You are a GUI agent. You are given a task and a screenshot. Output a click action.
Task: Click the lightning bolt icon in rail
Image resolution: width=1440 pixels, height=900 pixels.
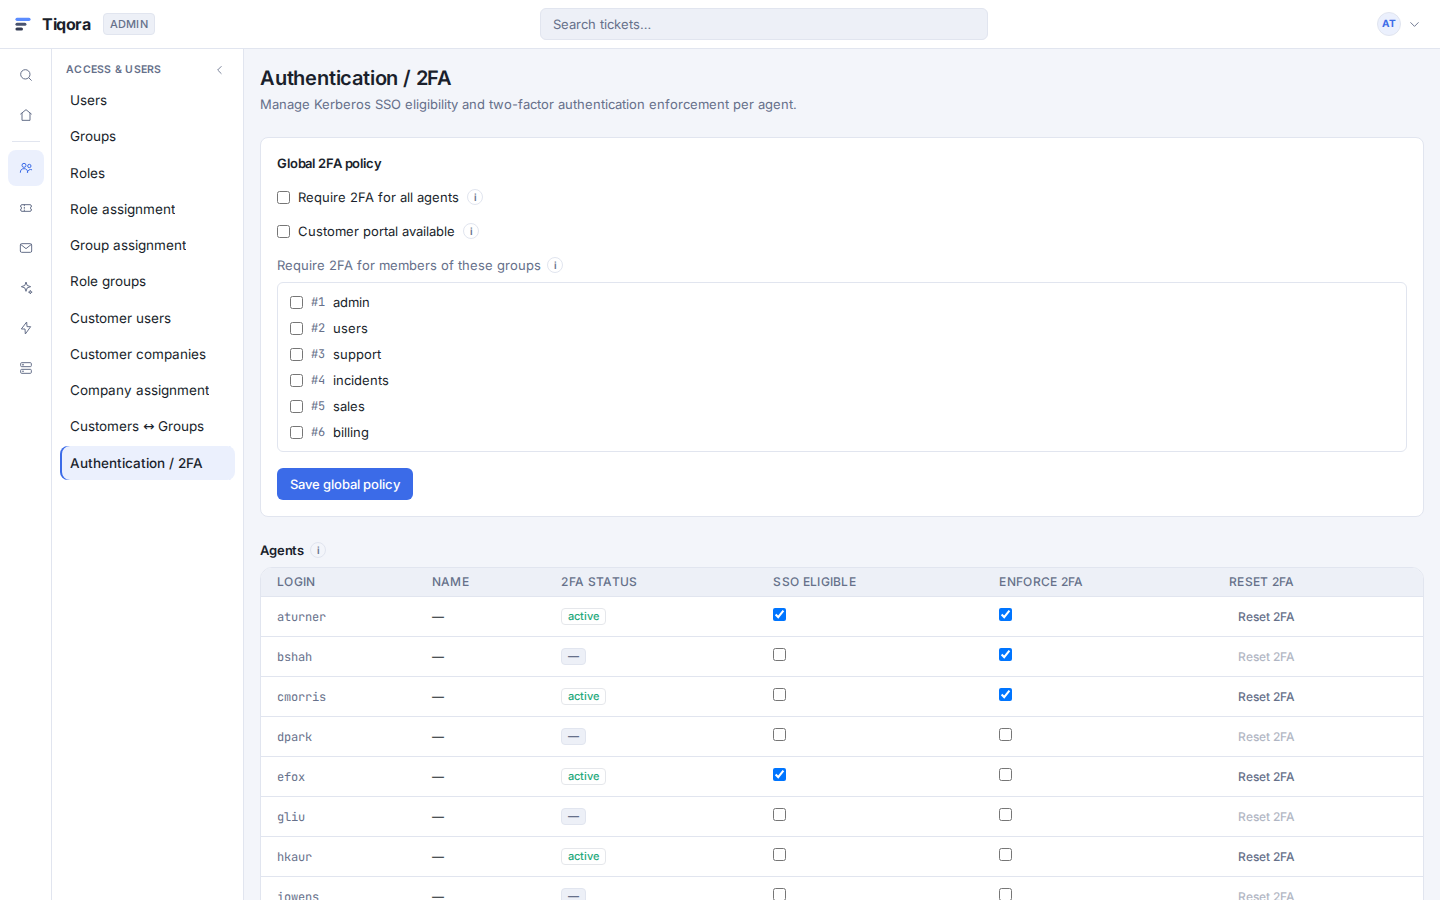(26, 328)
